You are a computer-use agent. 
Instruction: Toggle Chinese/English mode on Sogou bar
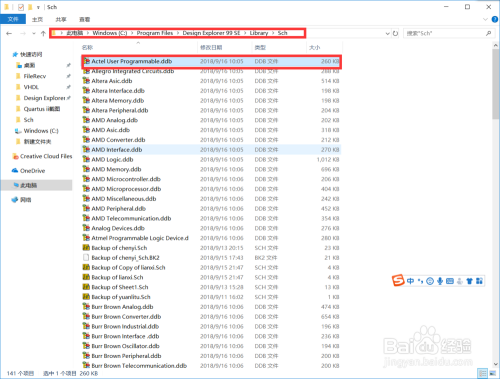coord(410,281)
